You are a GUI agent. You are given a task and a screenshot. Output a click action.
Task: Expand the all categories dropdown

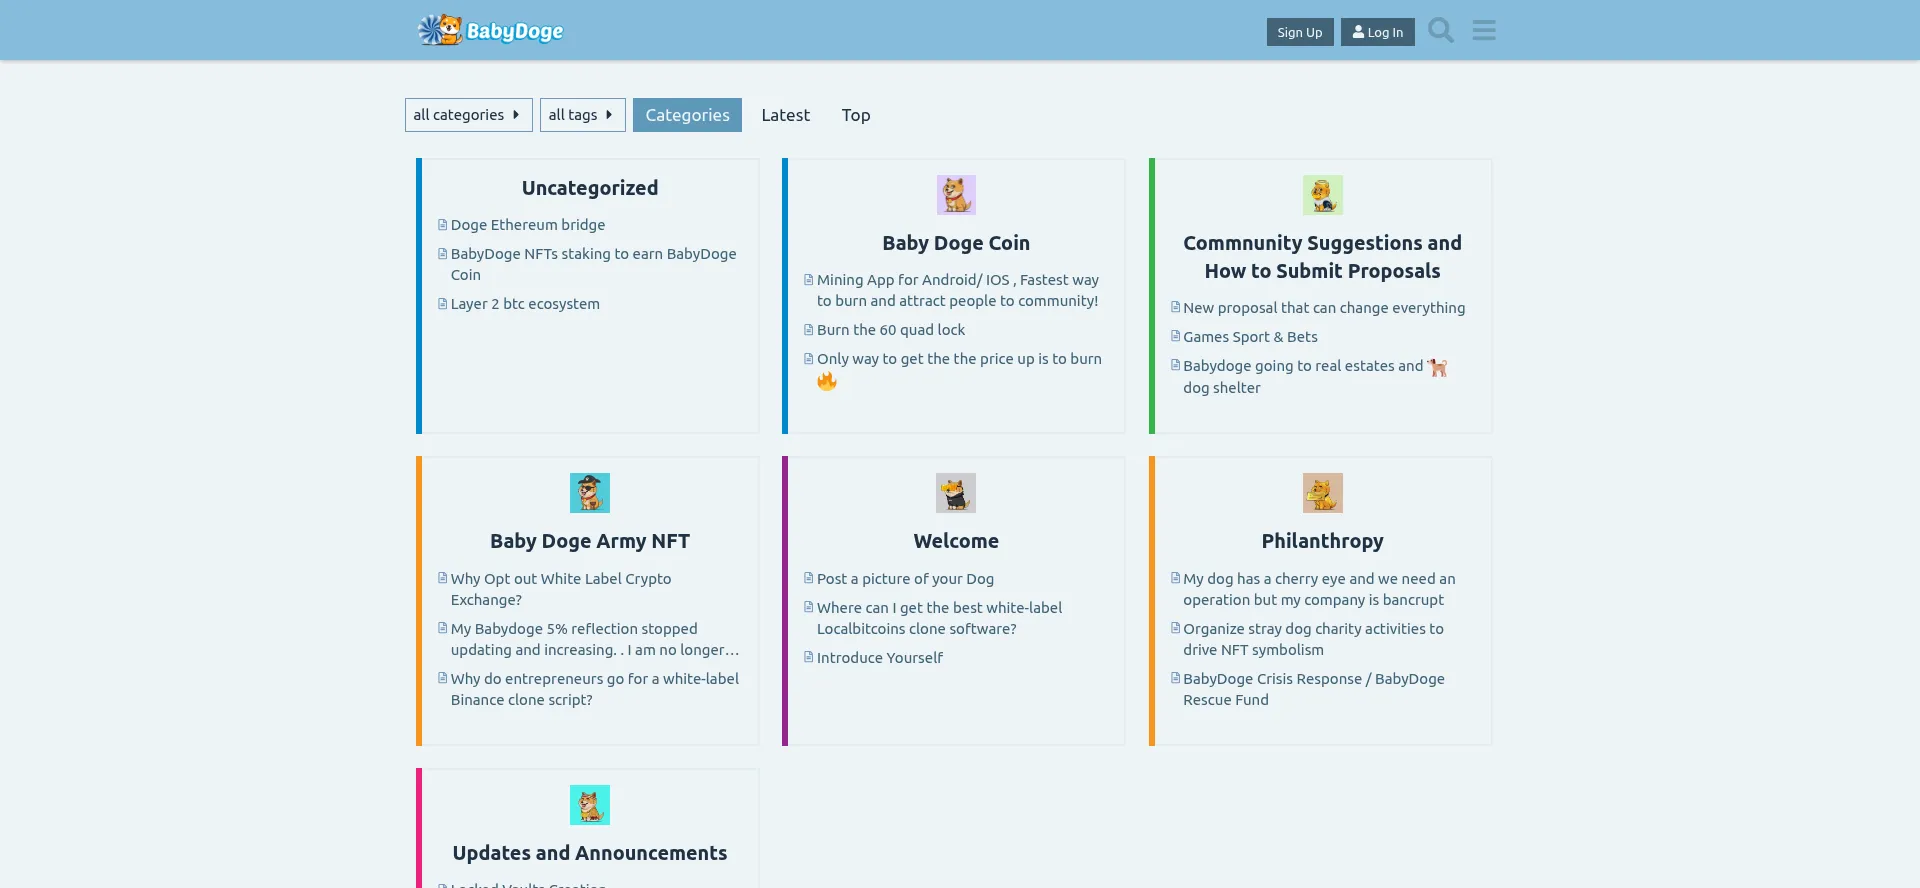pyautogui.click(x=468, y=115)
